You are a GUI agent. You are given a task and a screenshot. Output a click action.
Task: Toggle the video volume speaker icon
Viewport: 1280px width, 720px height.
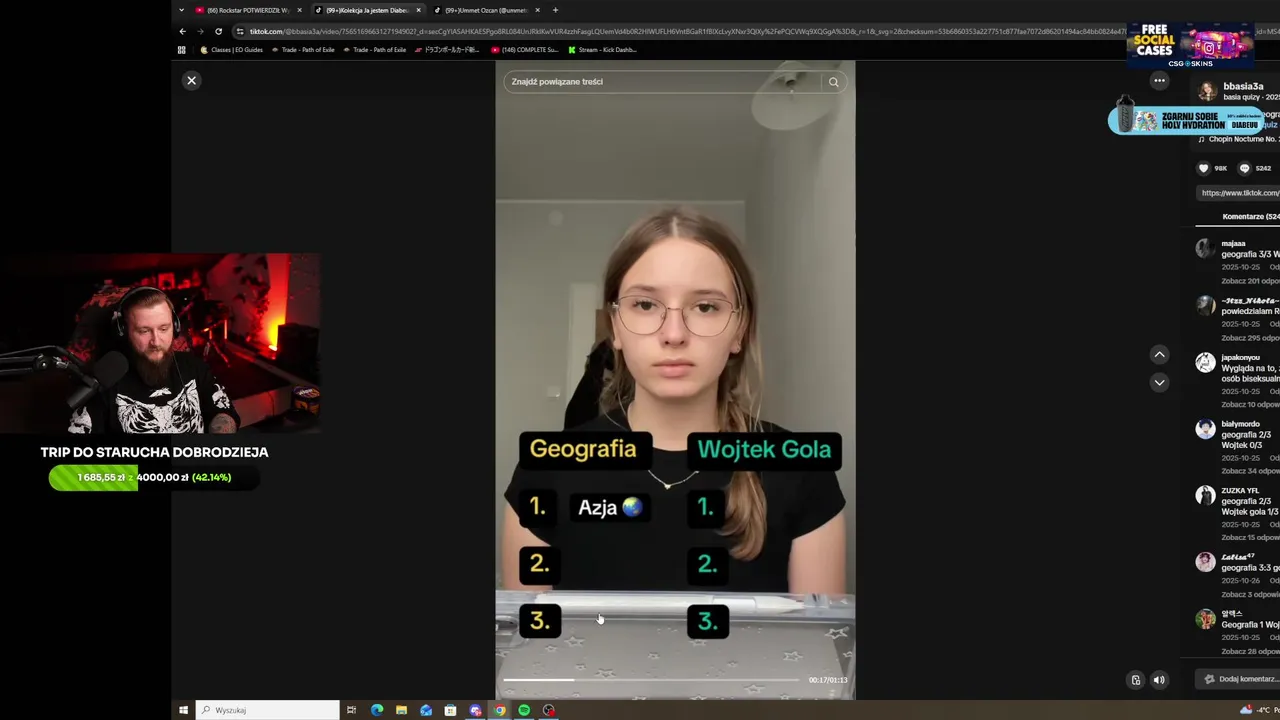click(1159, 680)
